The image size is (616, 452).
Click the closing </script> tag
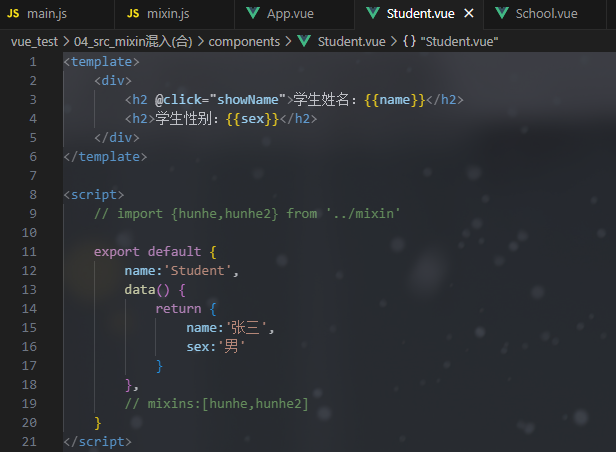pos(97,442)
